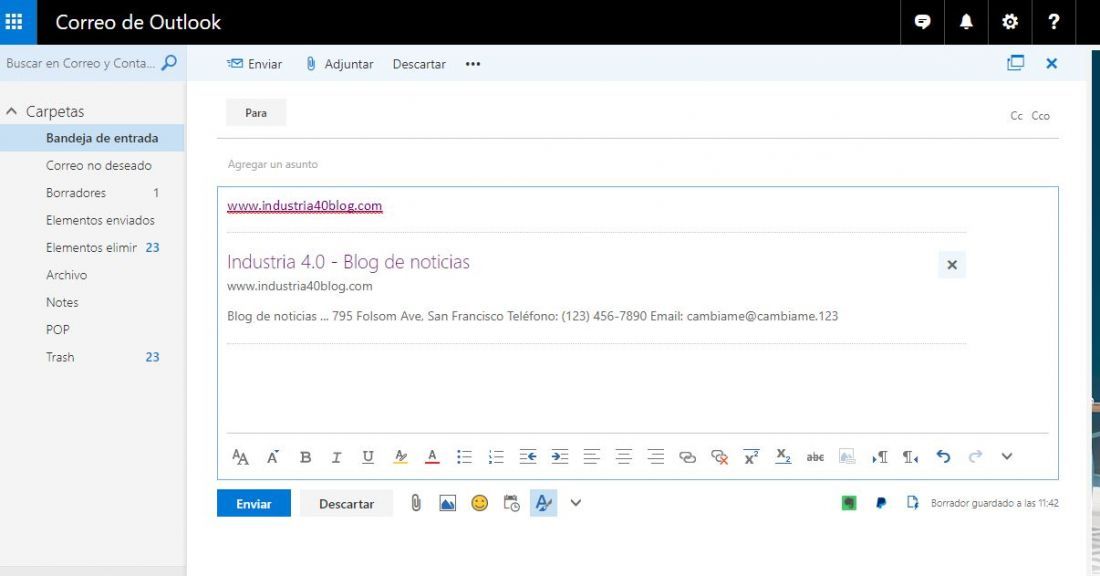
Task: Toggle italic formatting
Action: click(336, 457)
